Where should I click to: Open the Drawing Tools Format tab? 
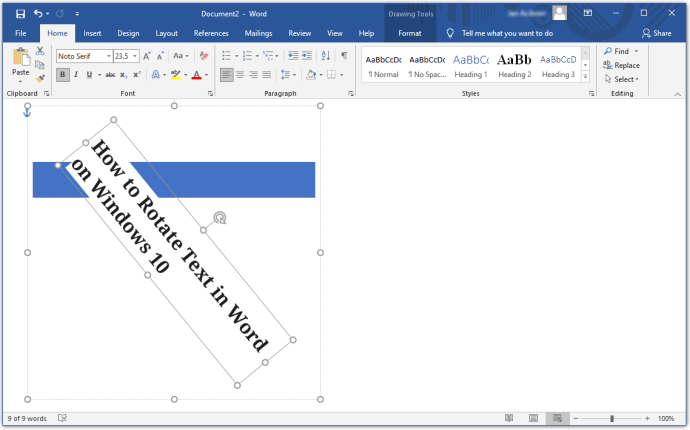click(410, 33)
